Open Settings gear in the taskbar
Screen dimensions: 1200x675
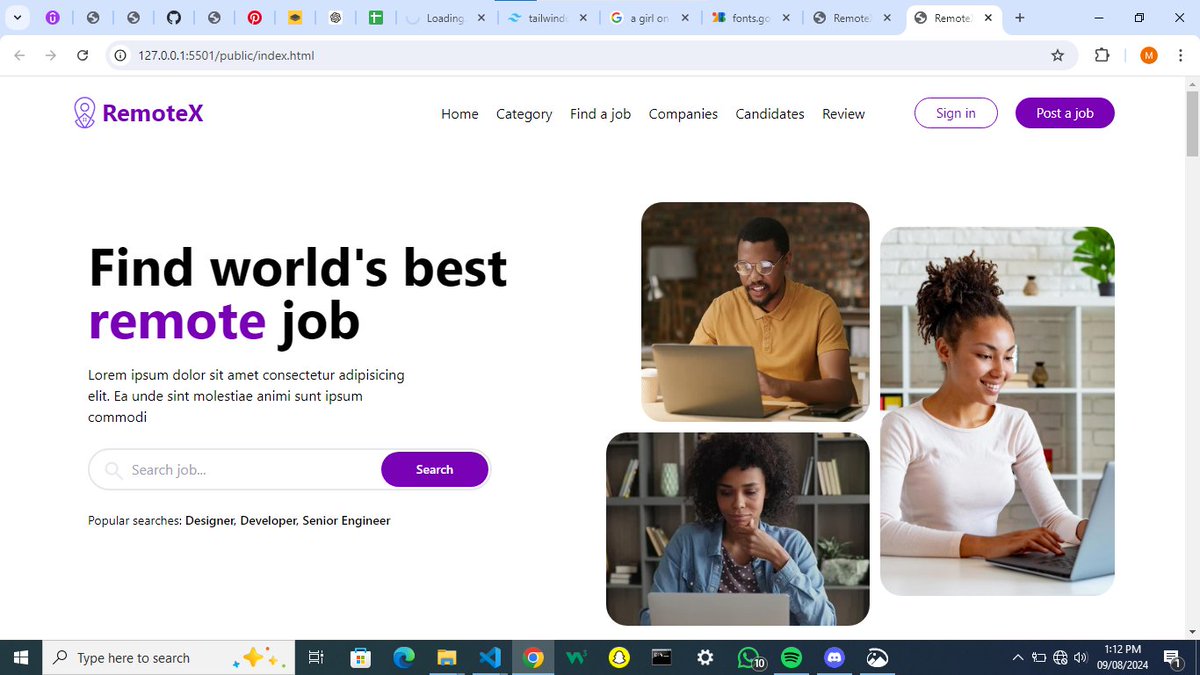click(x=705, y=657)
